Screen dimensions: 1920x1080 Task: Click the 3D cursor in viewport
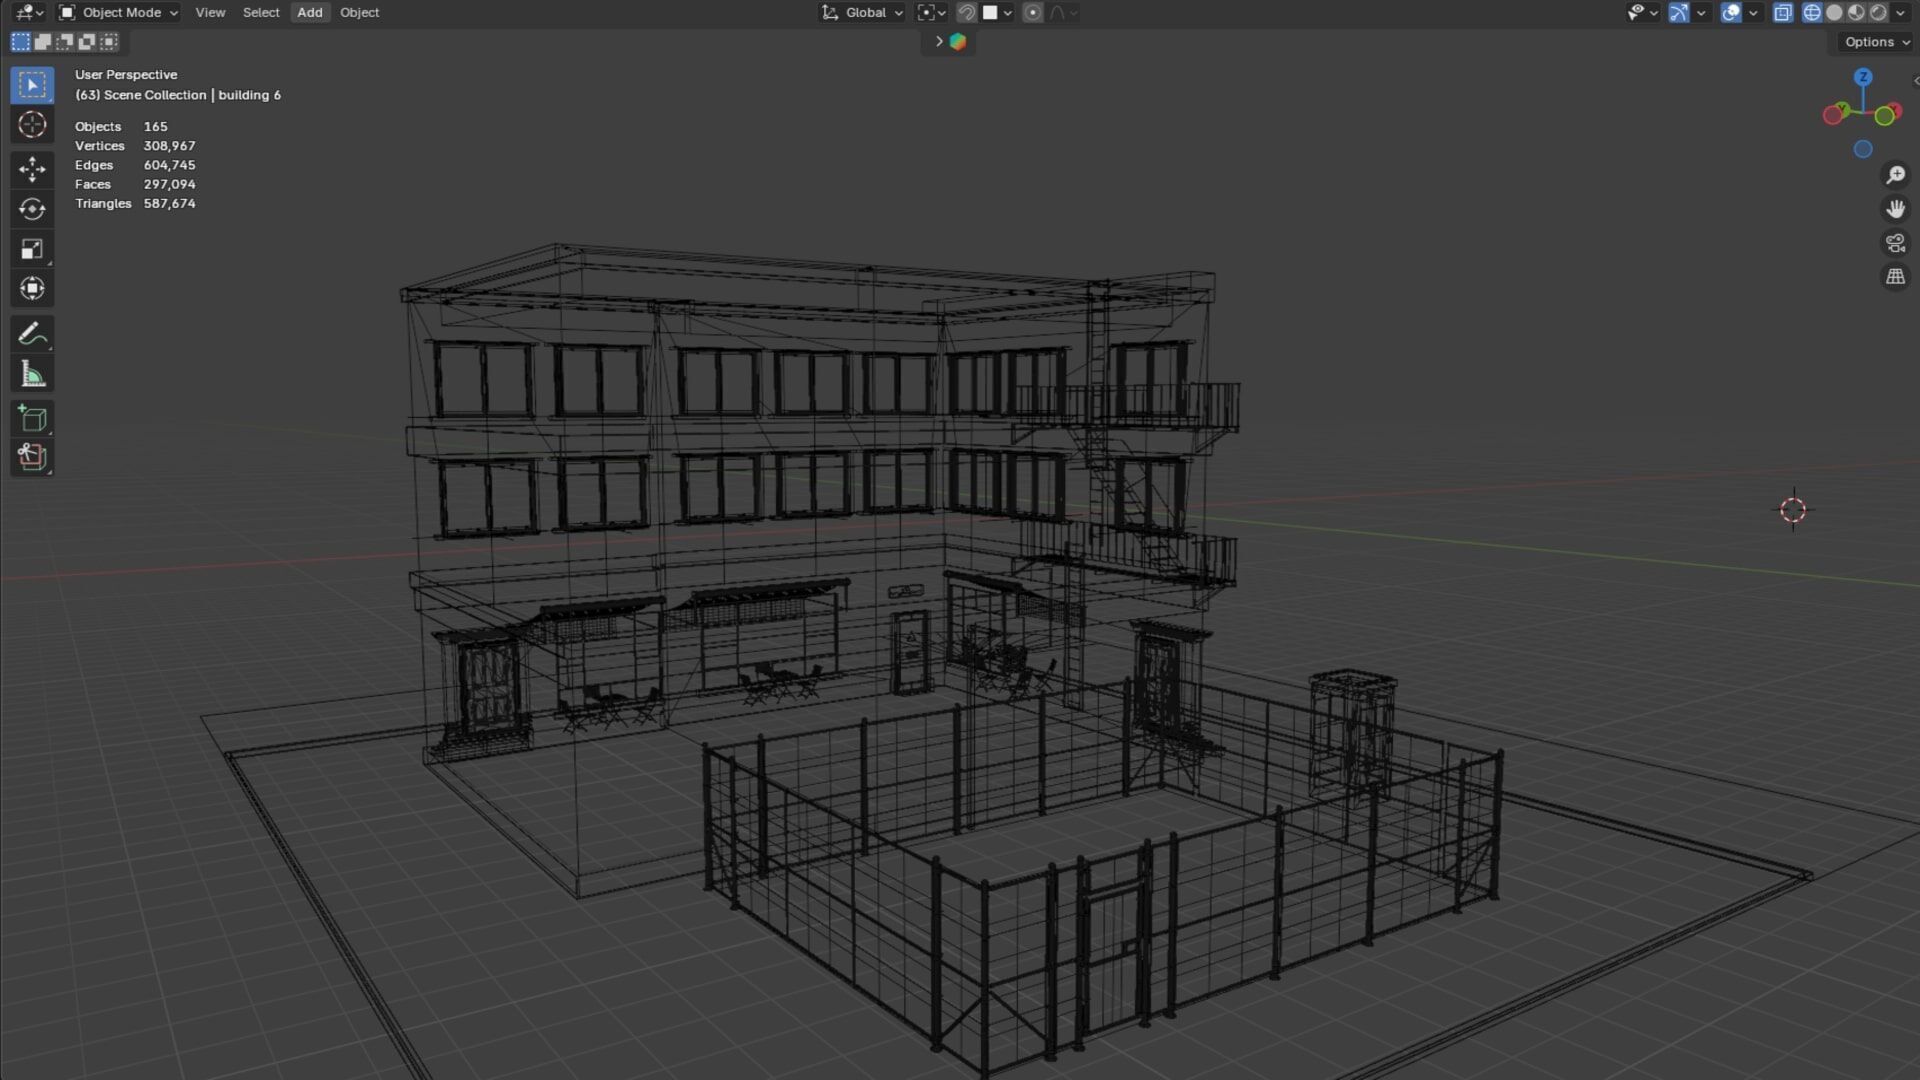[x=1793, y=510]
